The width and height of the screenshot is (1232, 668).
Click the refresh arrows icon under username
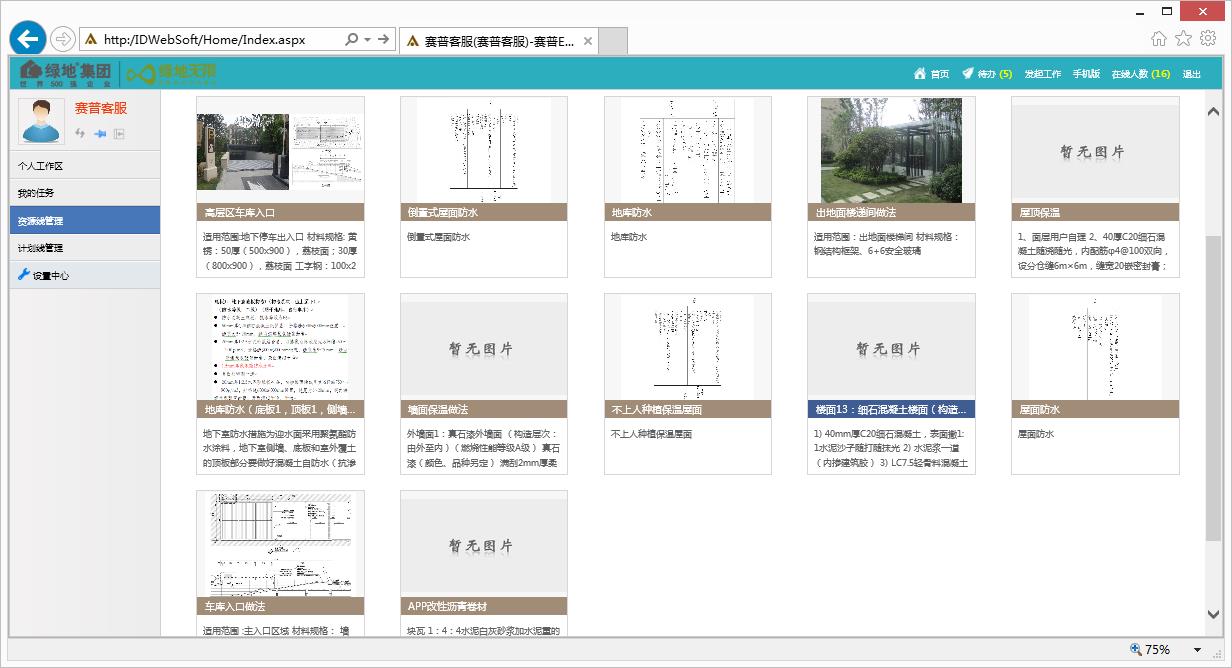(x=81, y=133)
